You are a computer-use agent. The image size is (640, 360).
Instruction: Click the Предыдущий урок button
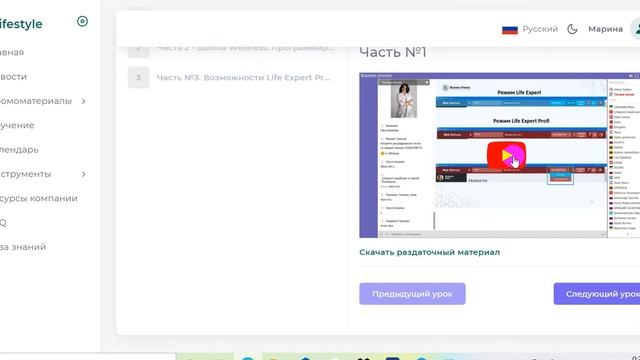pyautogui.click(x=412, y=294)
